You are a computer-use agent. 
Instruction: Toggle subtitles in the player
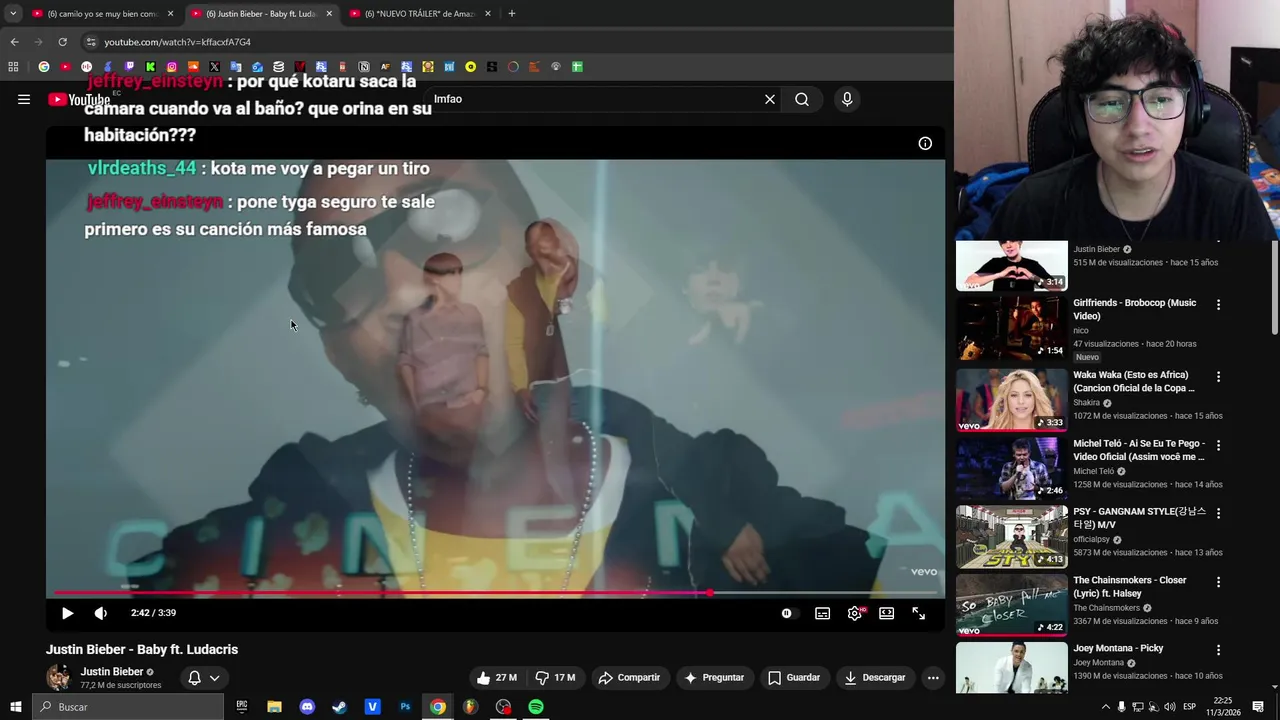click(822, 613)
